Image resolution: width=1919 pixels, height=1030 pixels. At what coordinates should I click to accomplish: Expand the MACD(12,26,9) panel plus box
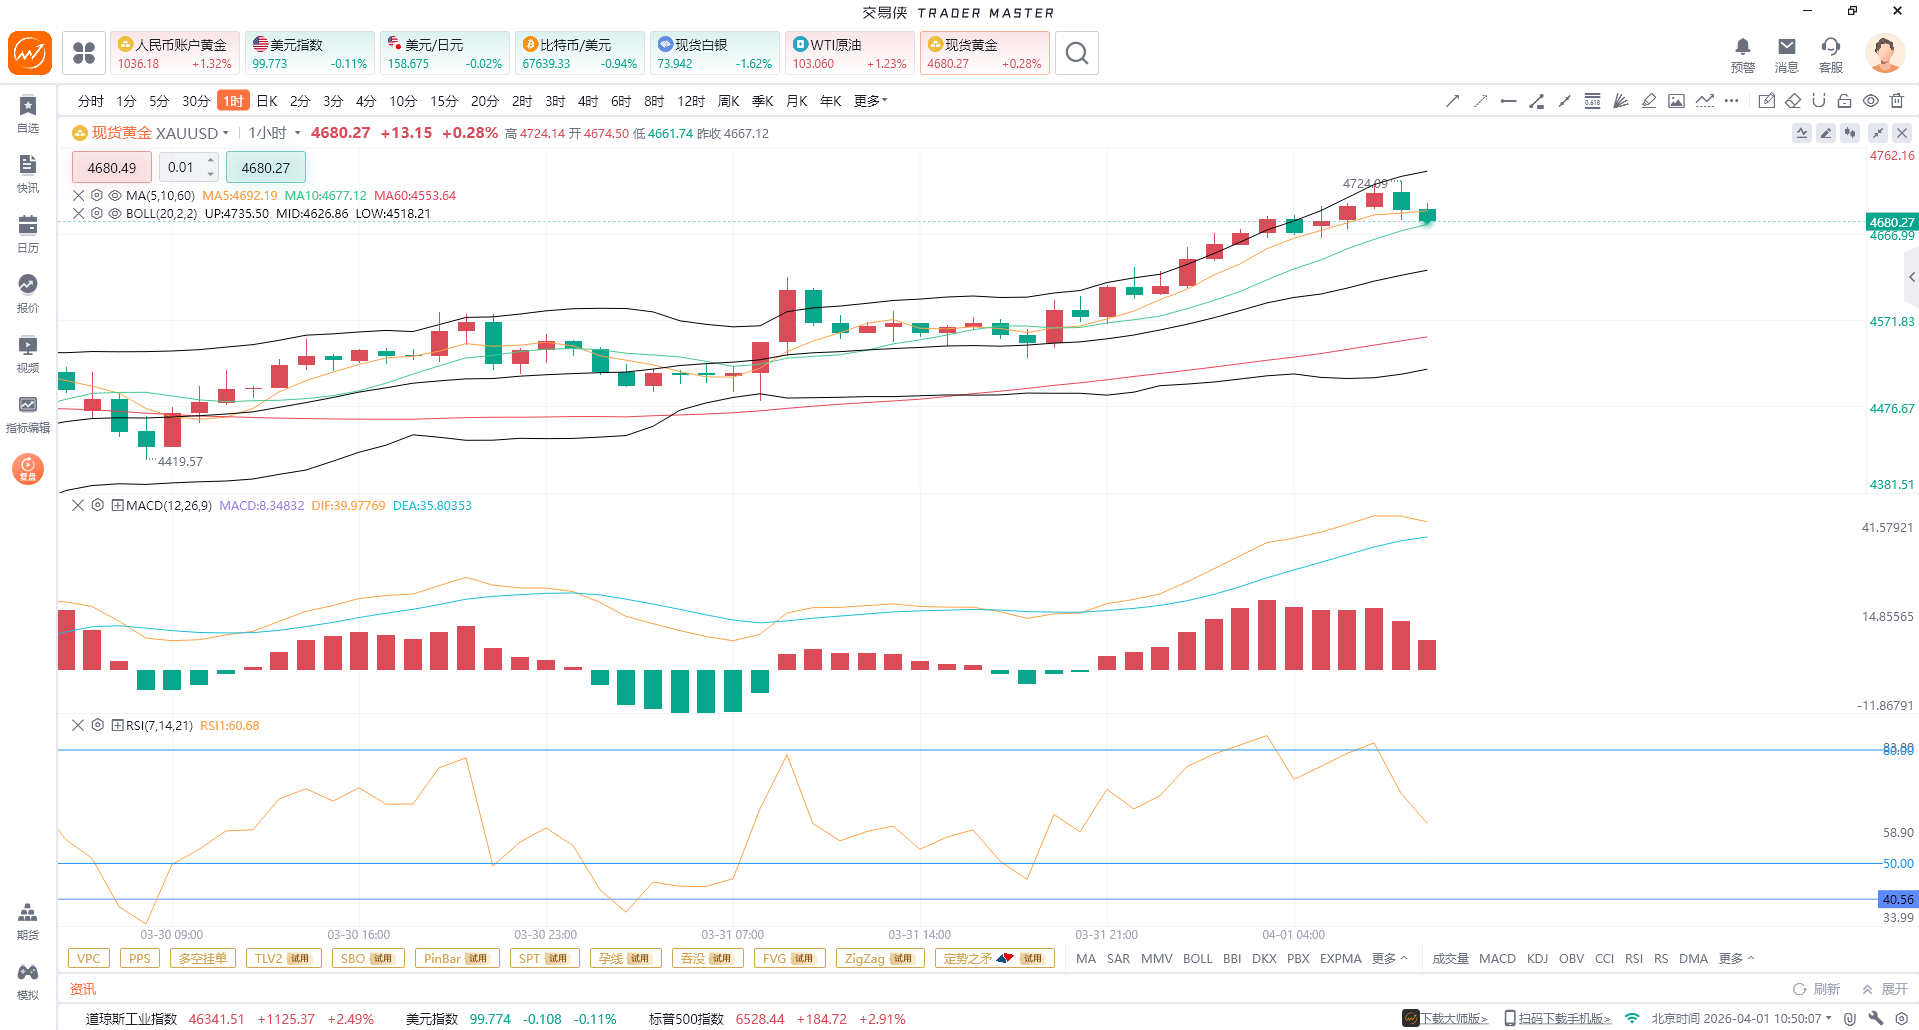[x=117, y=506]
